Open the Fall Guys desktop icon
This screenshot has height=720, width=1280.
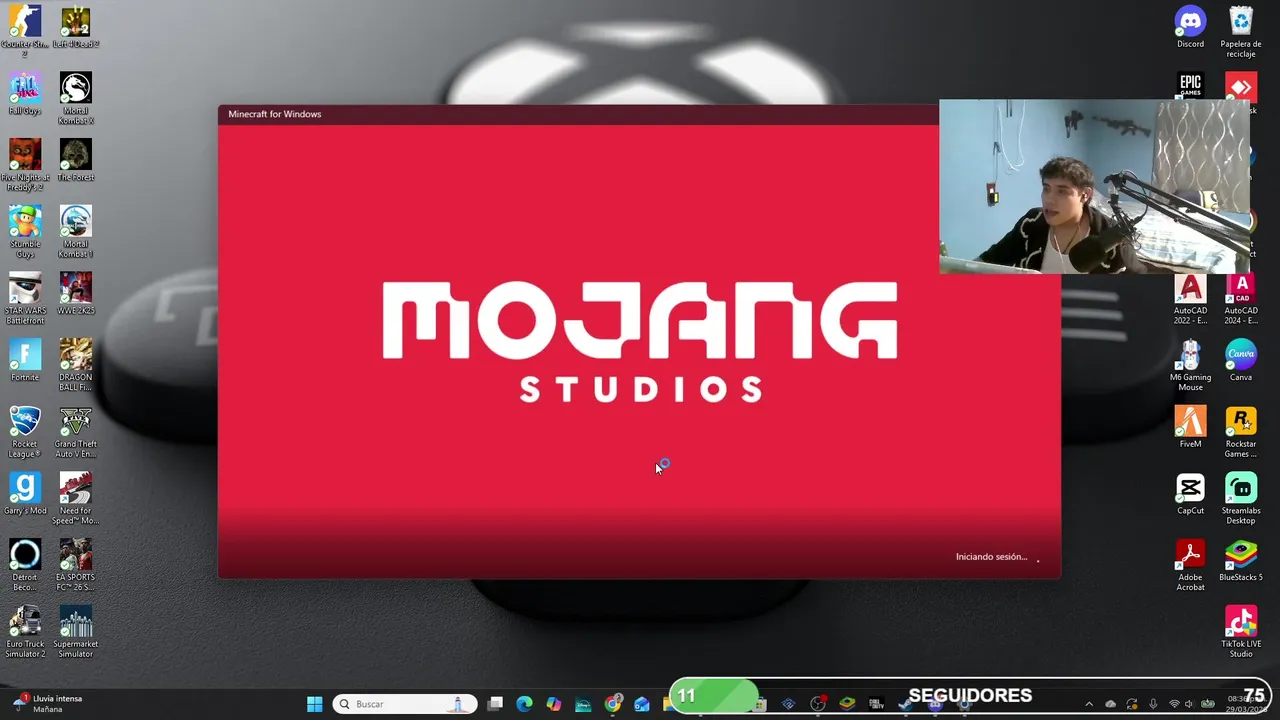coord(25,94)
